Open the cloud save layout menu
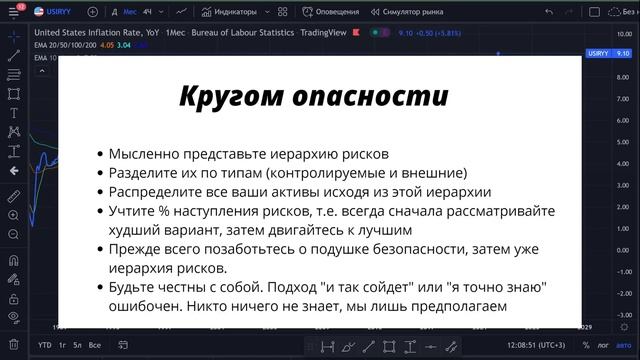The height and width of the screenshot is (360, 640). click(x=622, y=12)
